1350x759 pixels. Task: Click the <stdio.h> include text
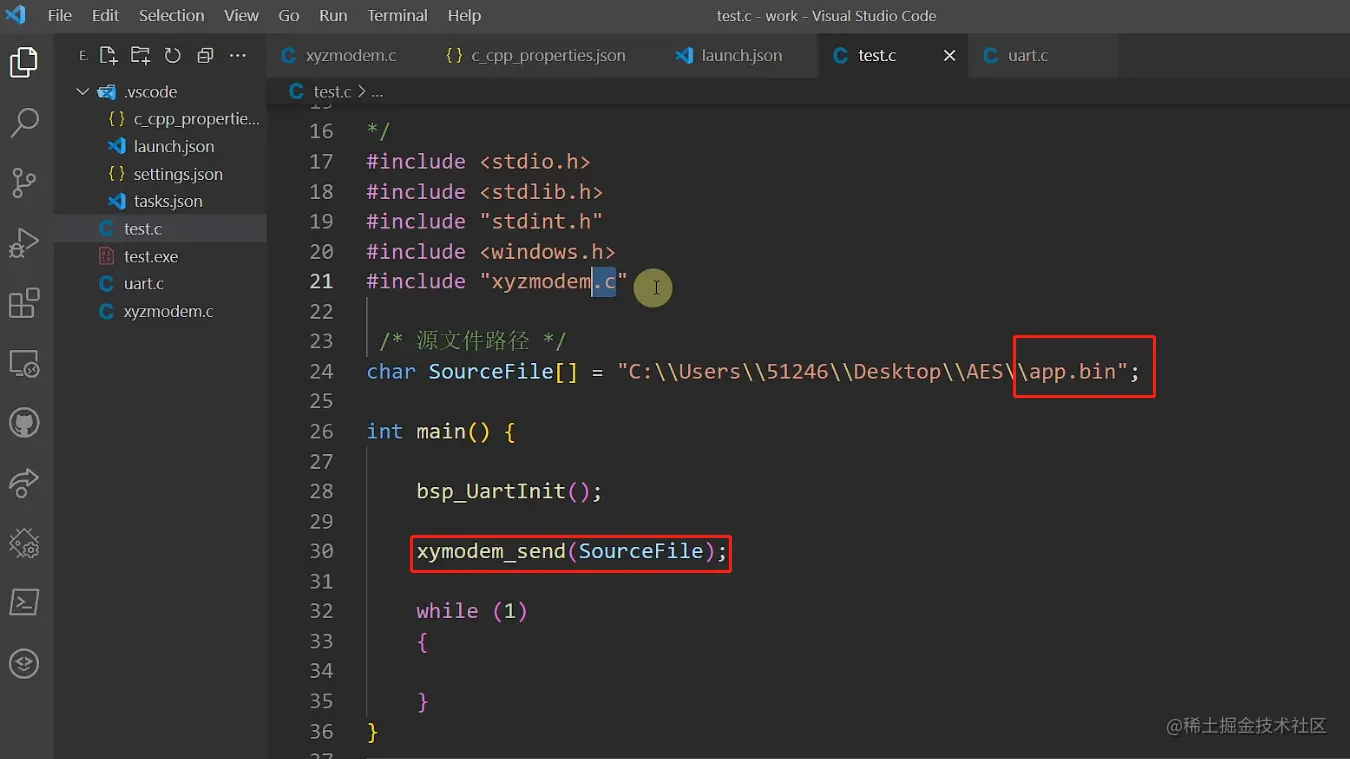point(535,161)
